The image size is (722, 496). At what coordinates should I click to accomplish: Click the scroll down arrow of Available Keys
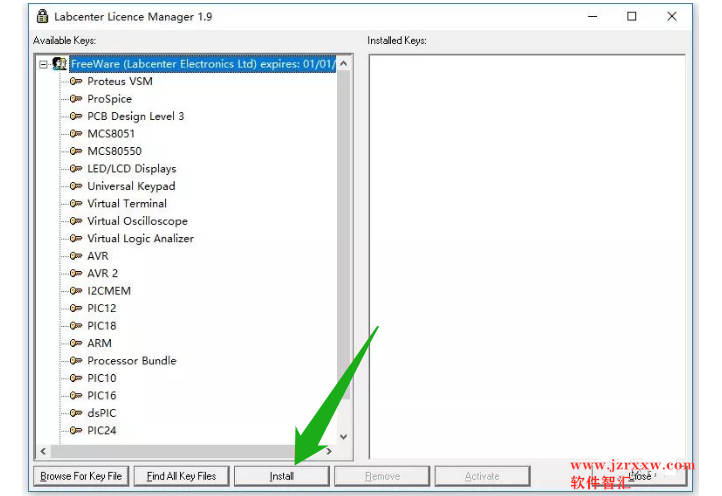[344, 436]
